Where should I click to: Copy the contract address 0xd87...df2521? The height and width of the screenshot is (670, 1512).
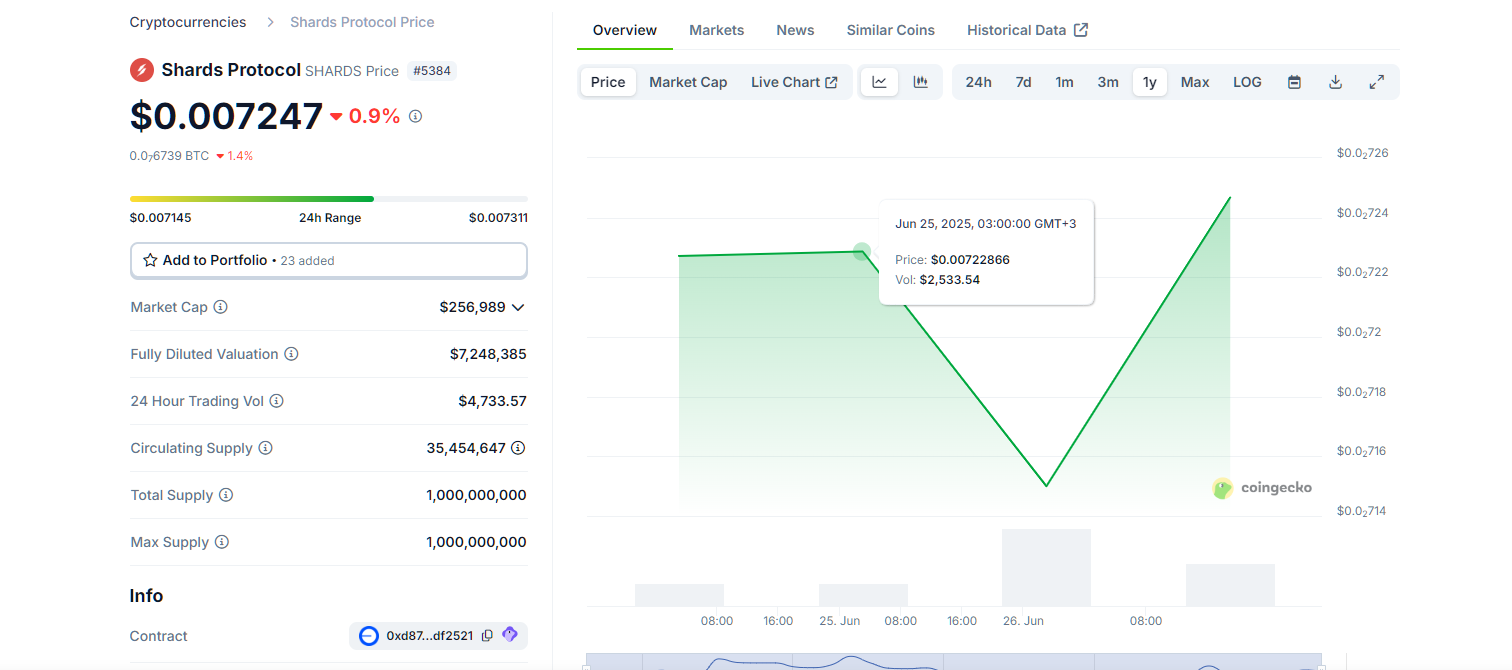coord(487,636)
